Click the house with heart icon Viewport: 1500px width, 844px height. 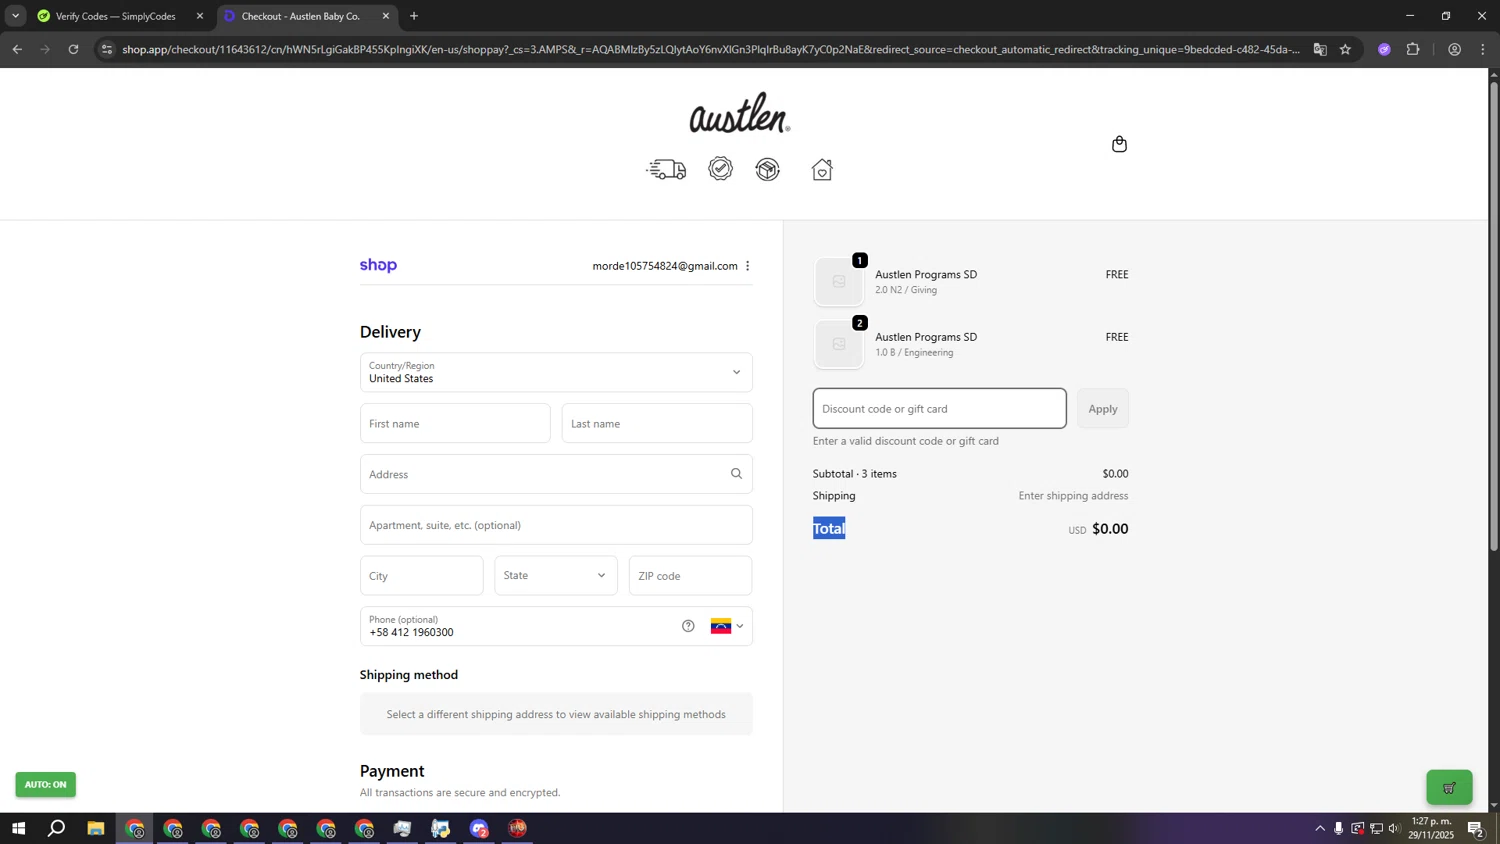pos(822,169)
